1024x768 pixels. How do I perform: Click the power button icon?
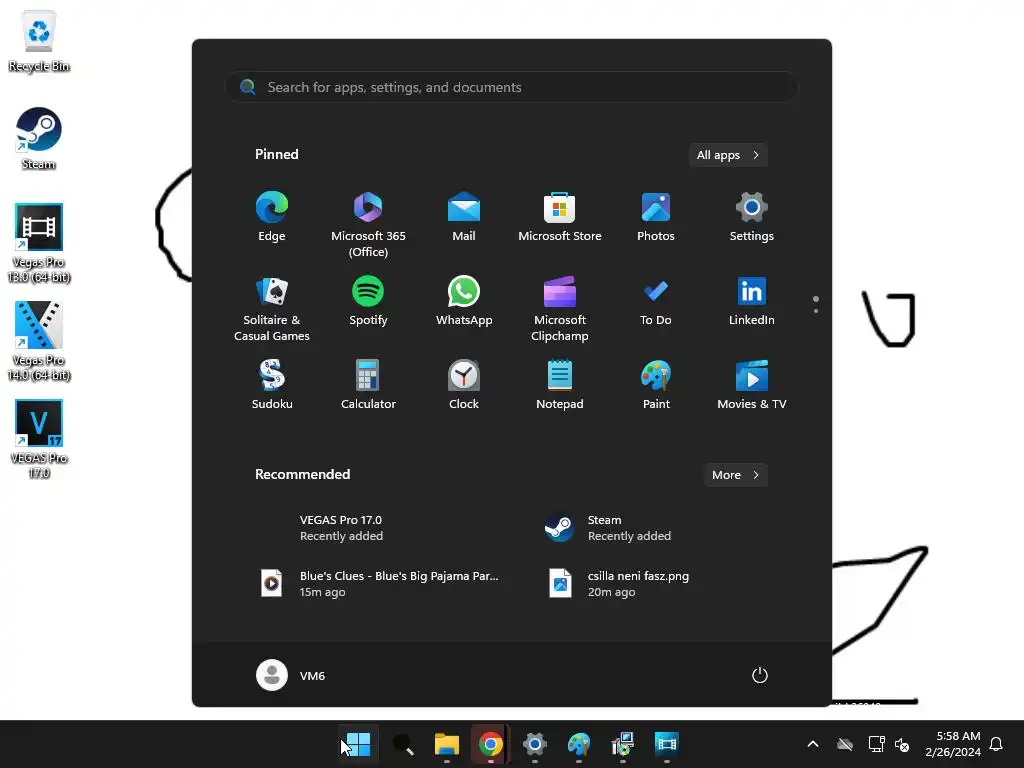coord(760,675)
